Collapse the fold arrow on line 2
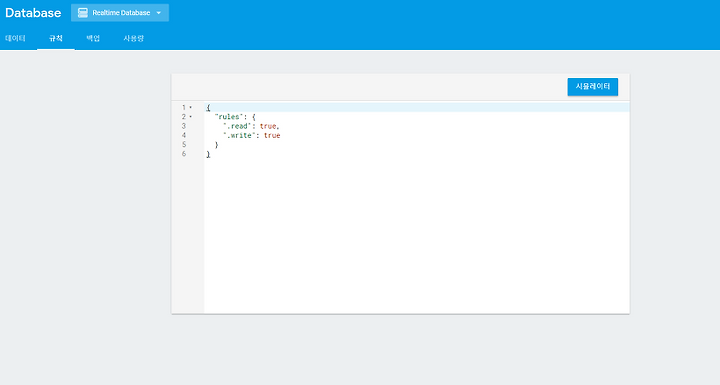The width and height of the screenshot is (720, 385). [191, 117]
